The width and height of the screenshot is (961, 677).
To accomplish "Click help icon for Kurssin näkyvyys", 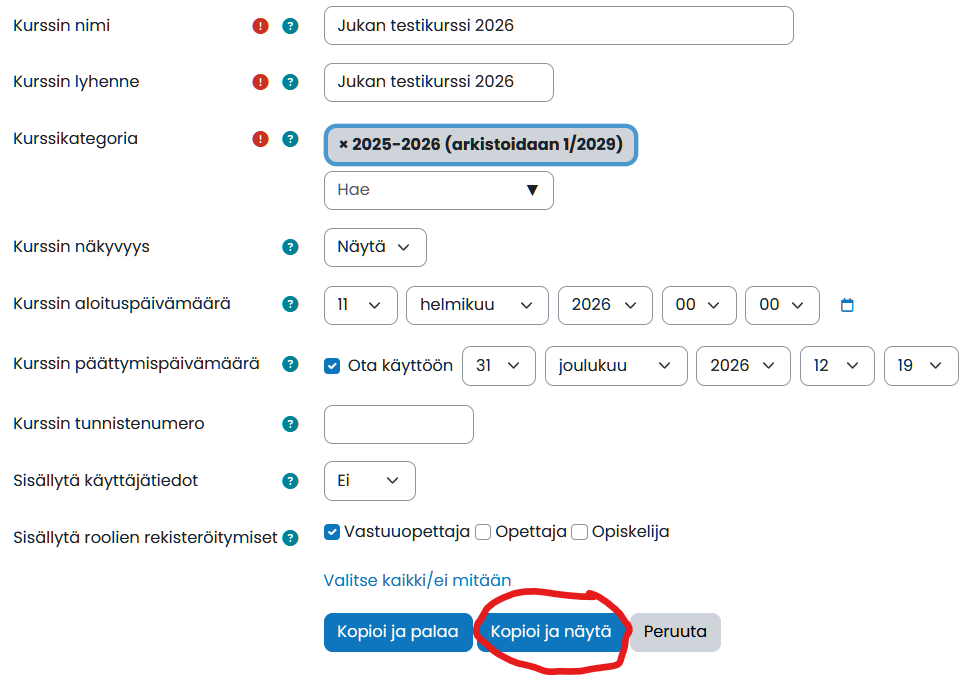I will (290, 247).
